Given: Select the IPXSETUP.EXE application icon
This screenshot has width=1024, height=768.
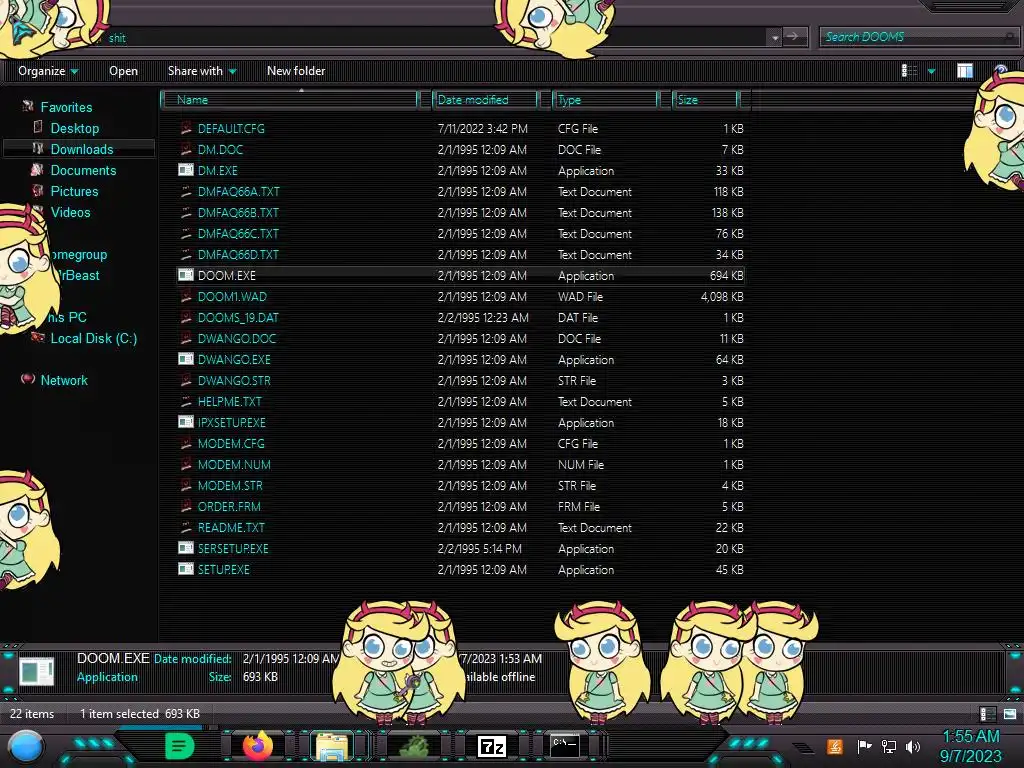Looking at the screenshot, I should click(x=185, y=422).
